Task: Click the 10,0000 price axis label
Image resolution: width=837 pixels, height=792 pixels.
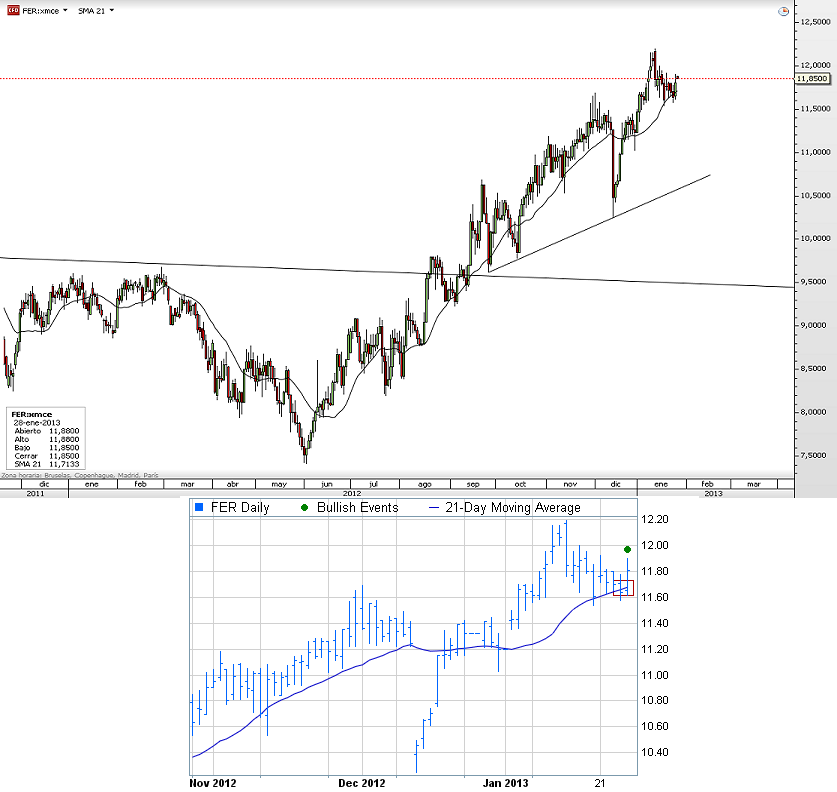Action: coord(815,239)
